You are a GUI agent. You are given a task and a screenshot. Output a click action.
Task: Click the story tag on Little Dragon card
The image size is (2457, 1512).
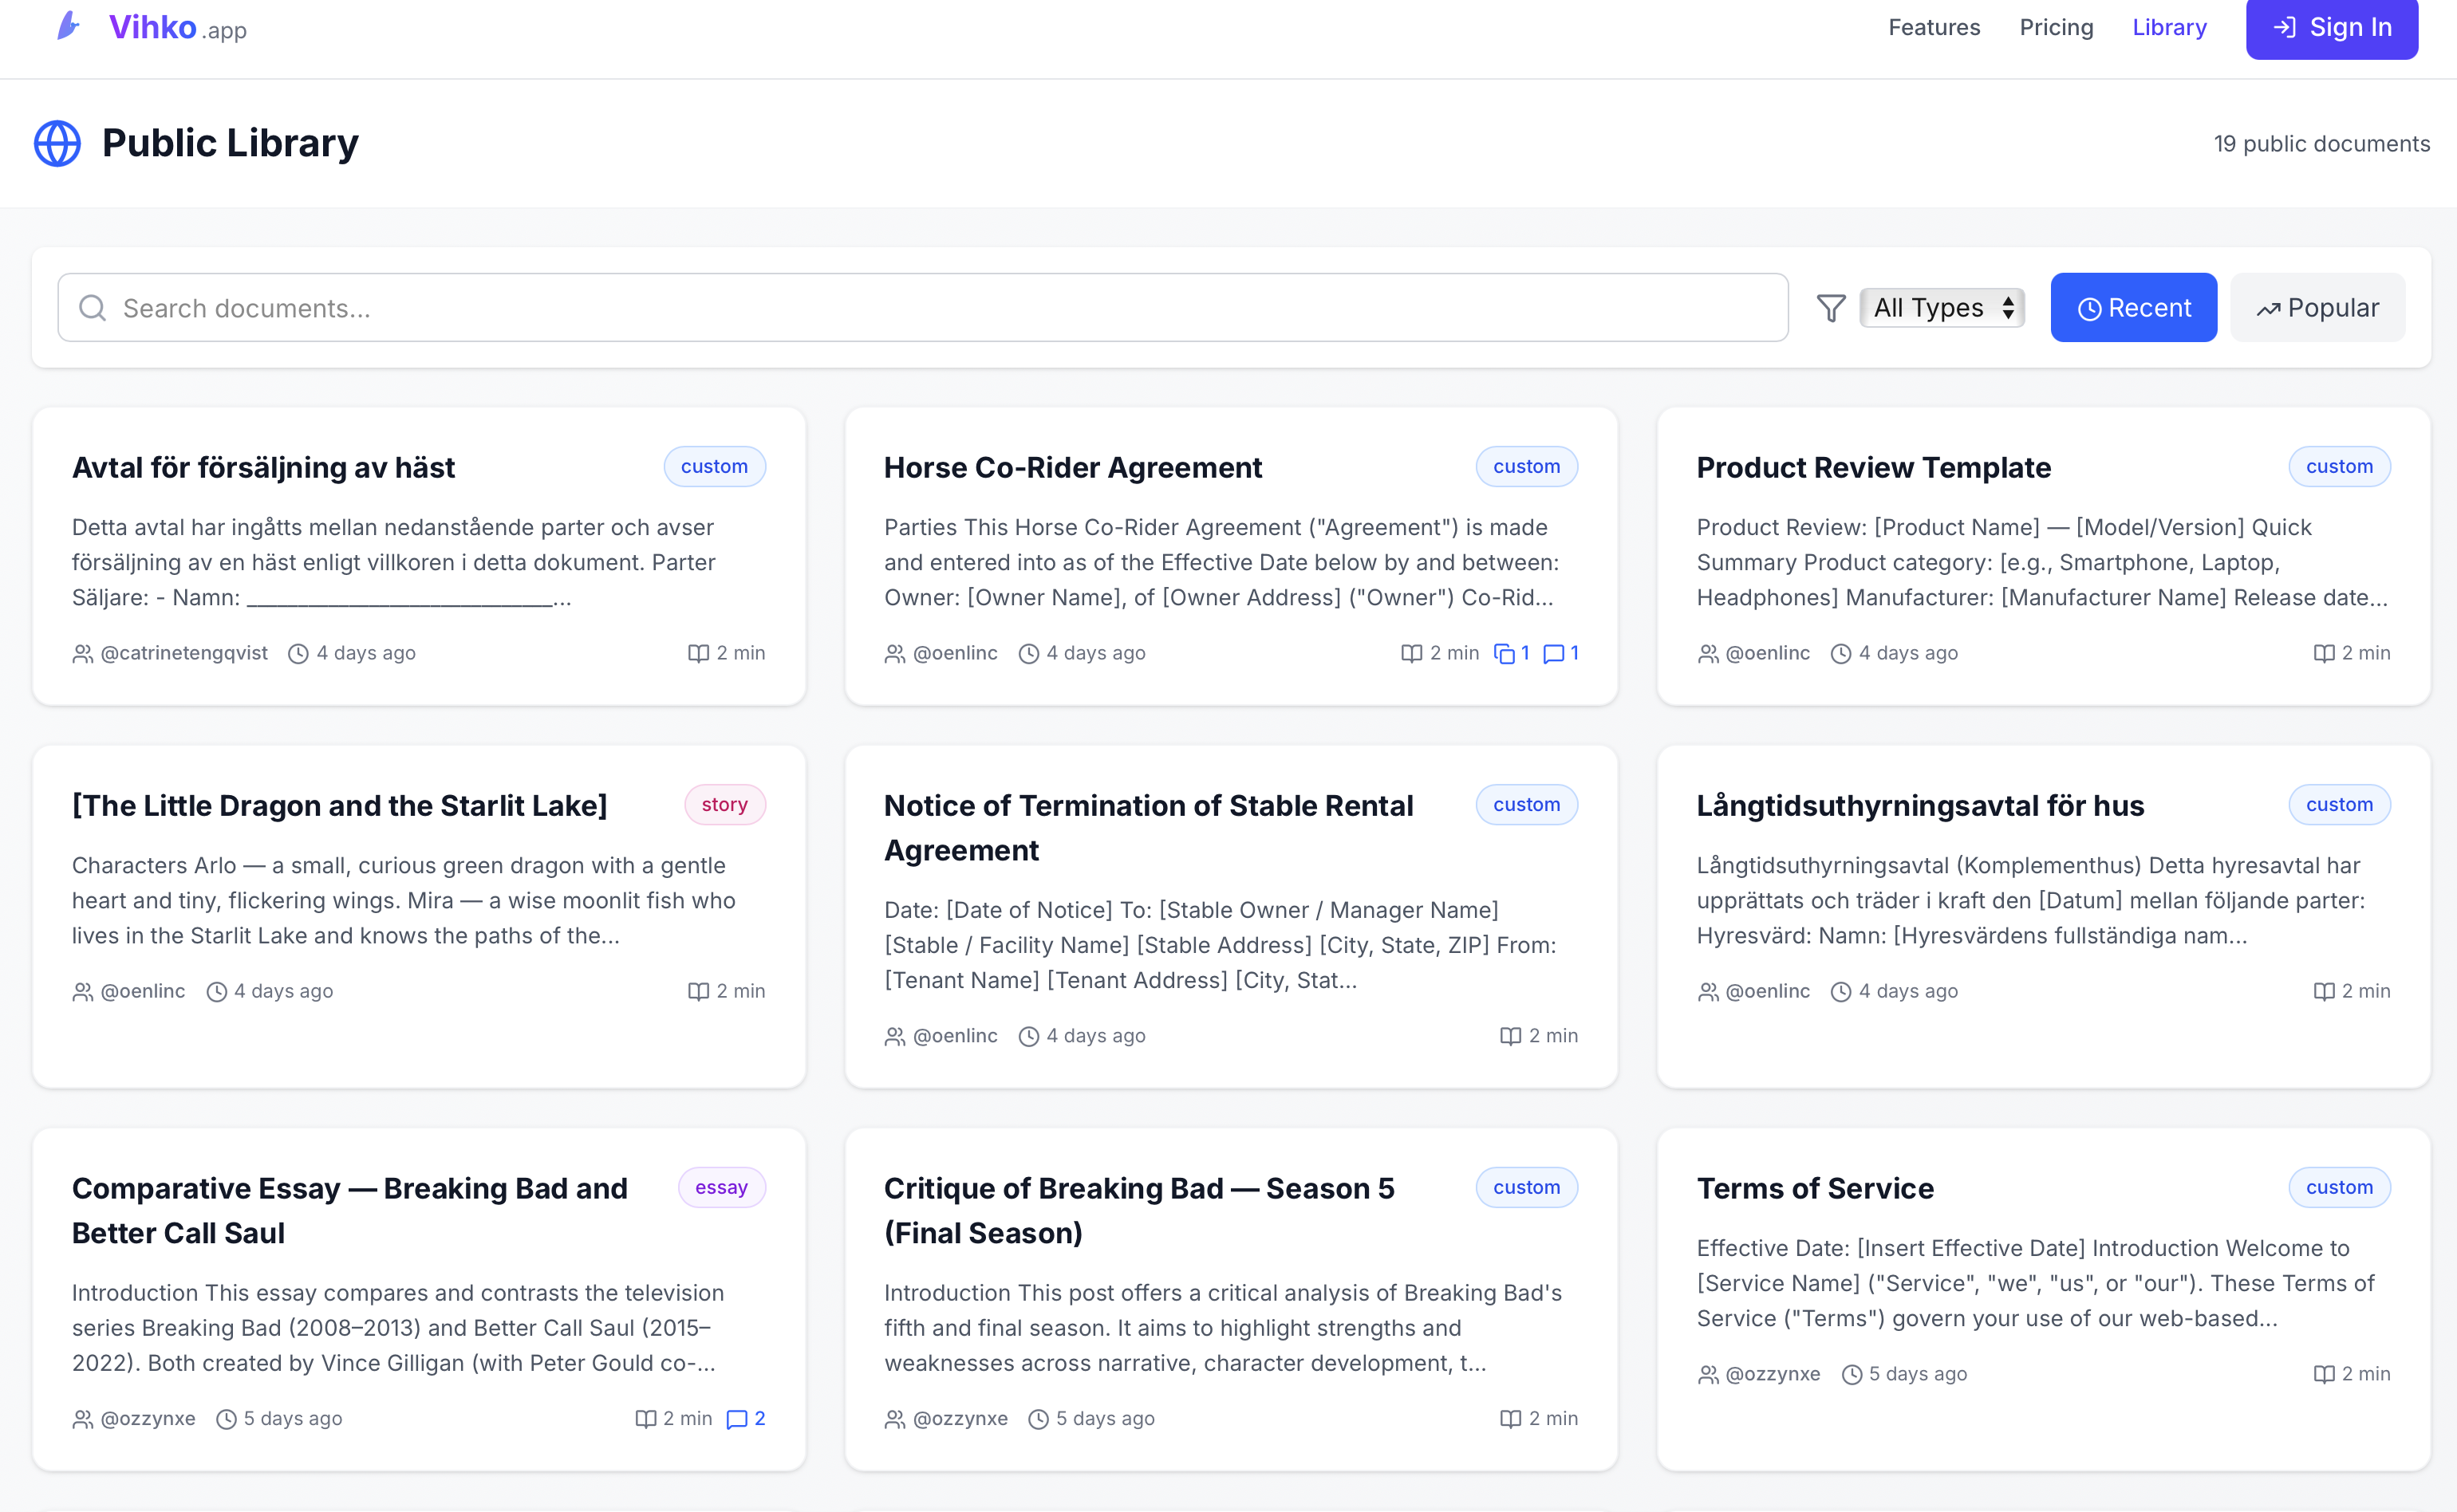(x=725, y=805)
